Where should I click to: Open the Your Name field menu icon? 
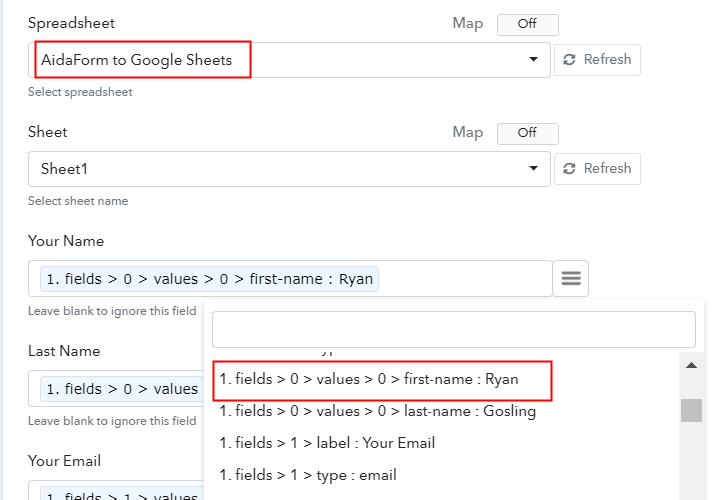tap(571, 278)
